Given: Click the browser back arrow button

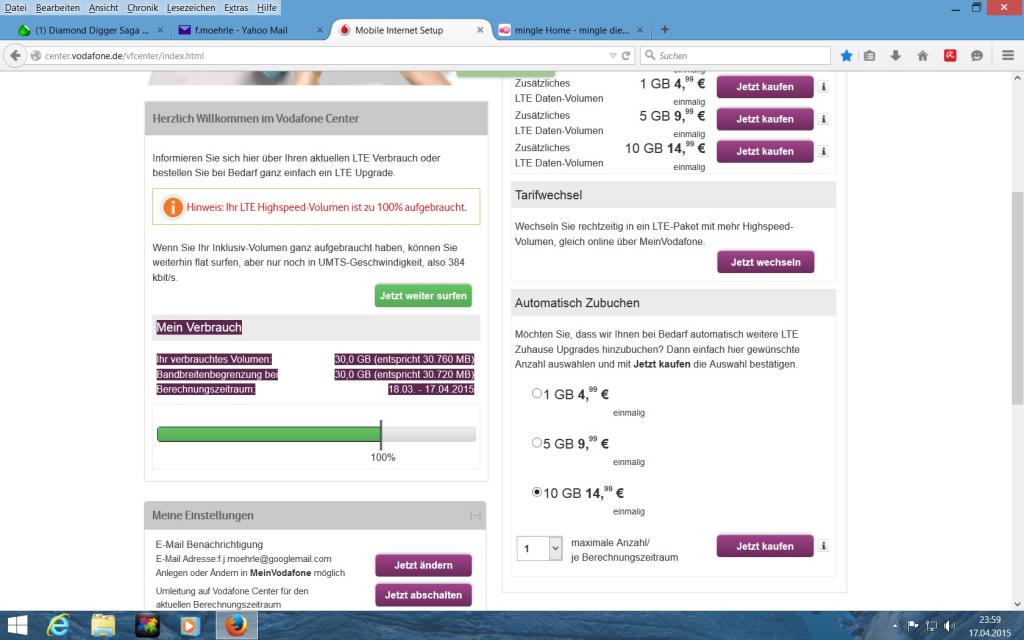Looking at the screenshot, I should (16, 56).
